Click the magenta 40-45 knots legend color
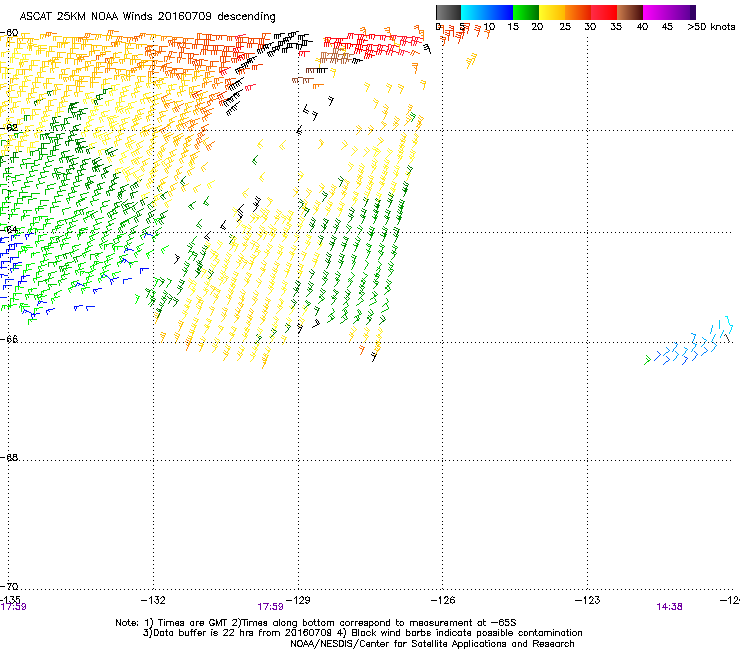Screen dimensions: 740x650 [x=656, y=12]
